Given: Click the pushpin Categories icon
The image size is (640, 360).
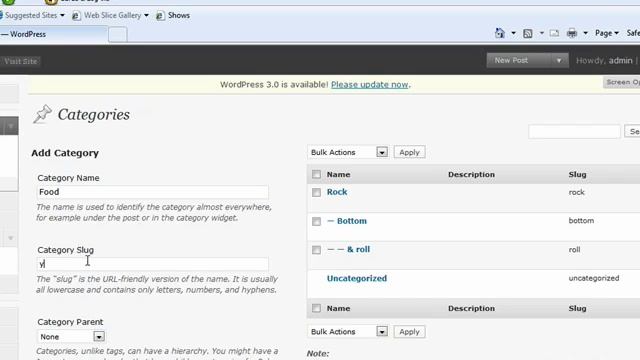Looking at the screenshot, I should pyautogui.click(x=42, y=114).
